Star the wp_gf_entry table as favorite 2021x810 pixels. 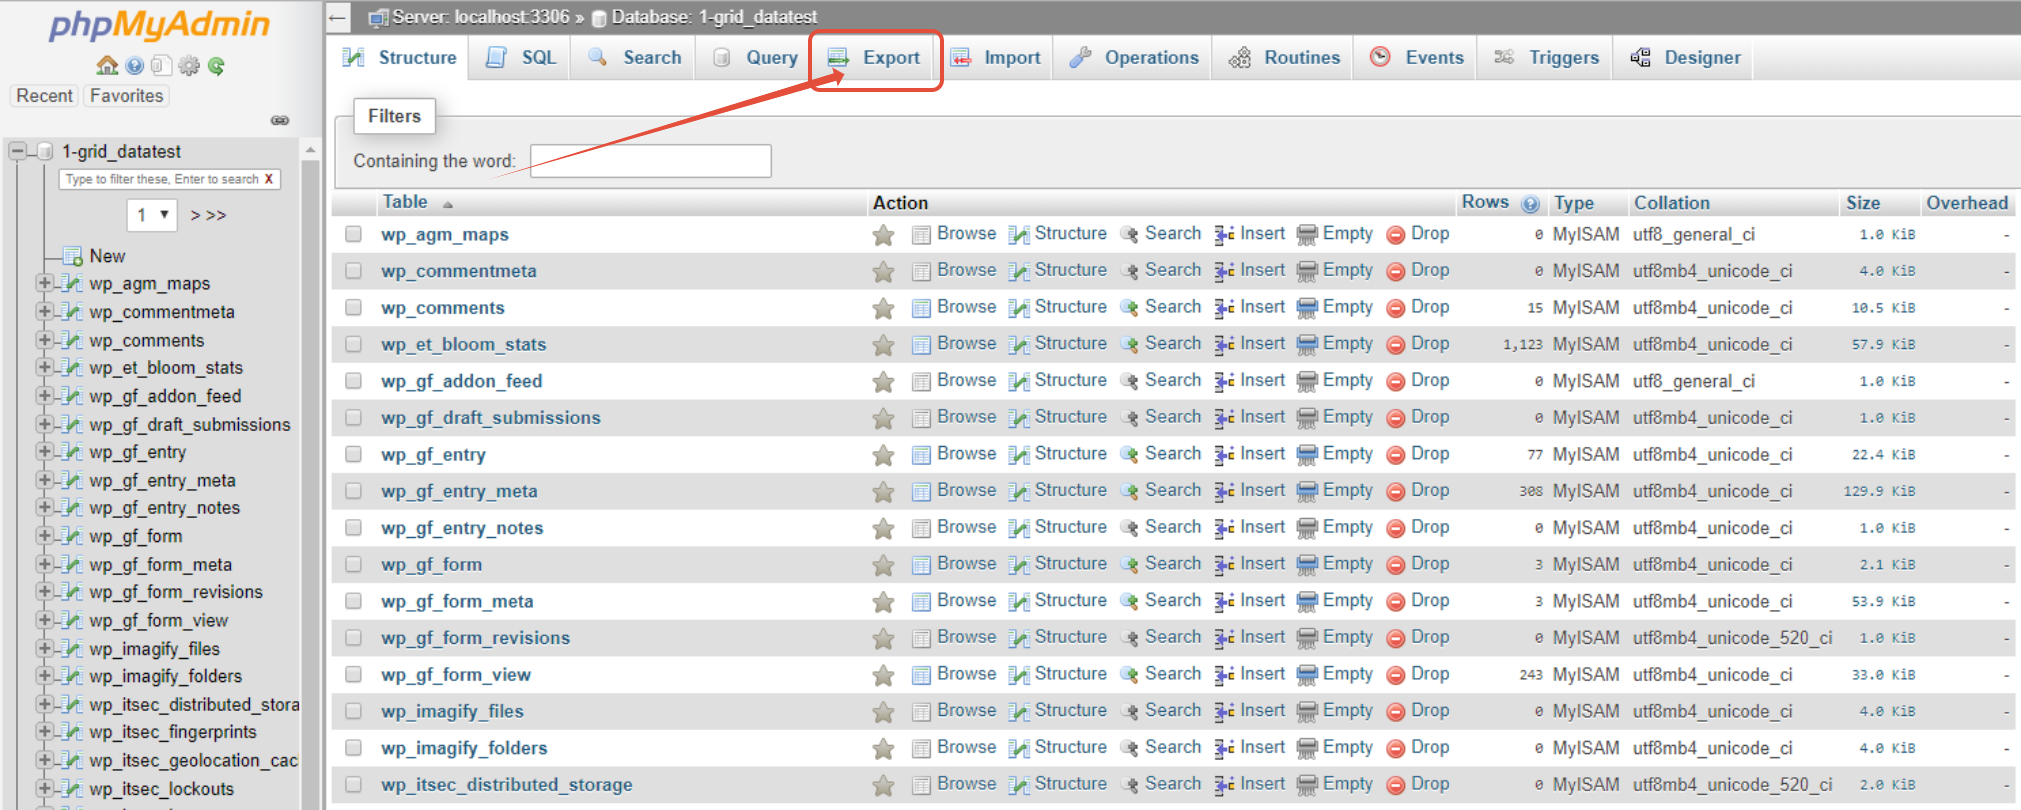click(883, 455)
